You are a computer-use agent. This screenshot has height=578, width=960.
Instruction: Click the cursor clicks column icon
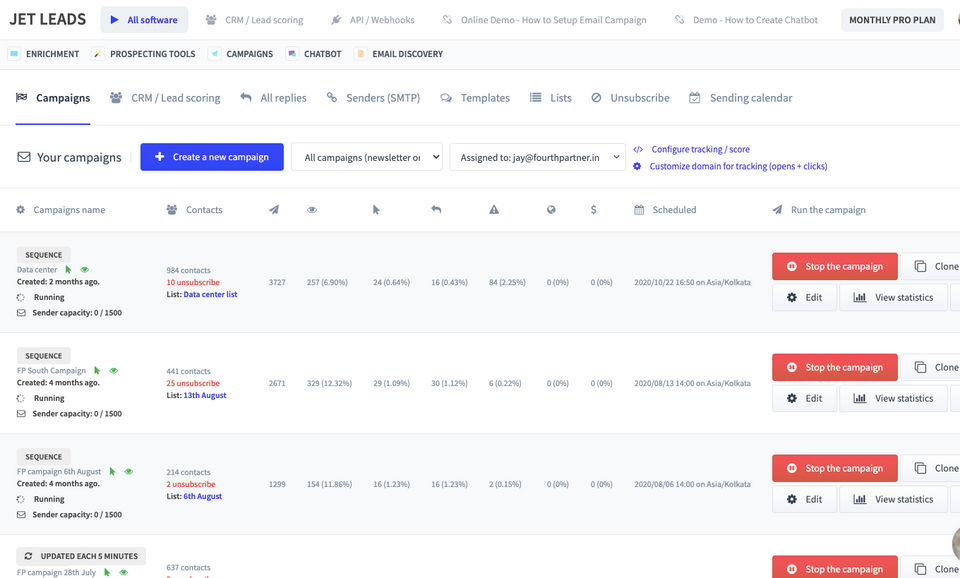pyautogui.click(x=376, y=210)
